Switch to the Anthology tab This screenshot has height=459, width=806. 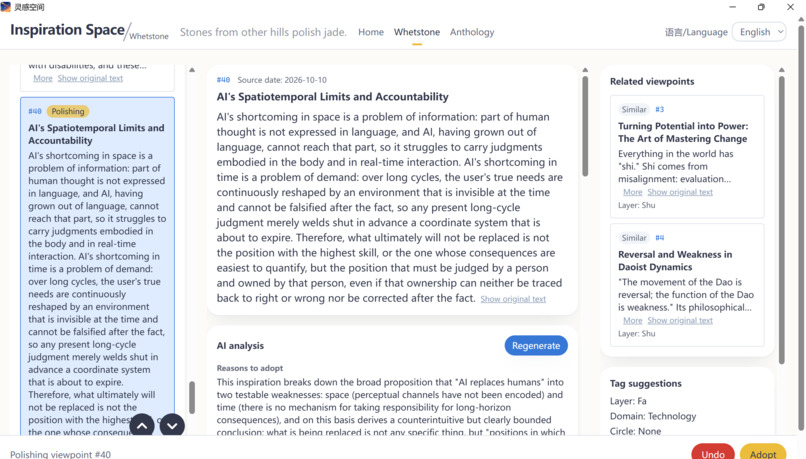[x=472, y=32]
